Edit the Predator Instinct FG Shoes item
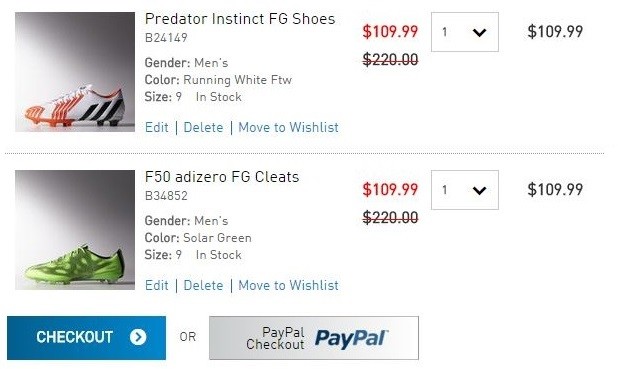 point(156,127)
